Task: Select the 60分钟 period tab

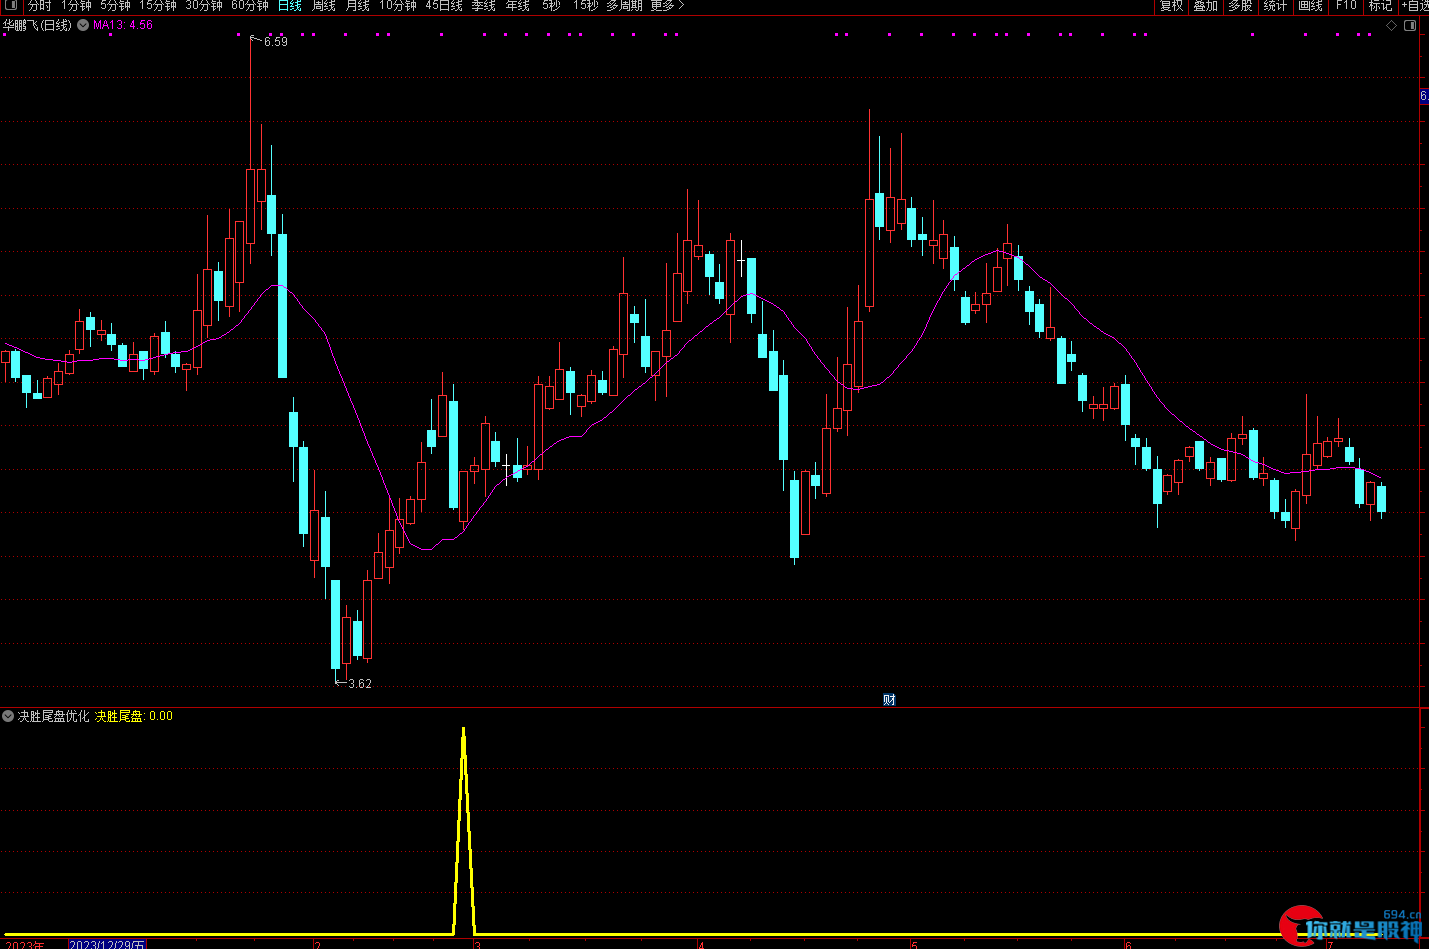Action: coord(250,5)
